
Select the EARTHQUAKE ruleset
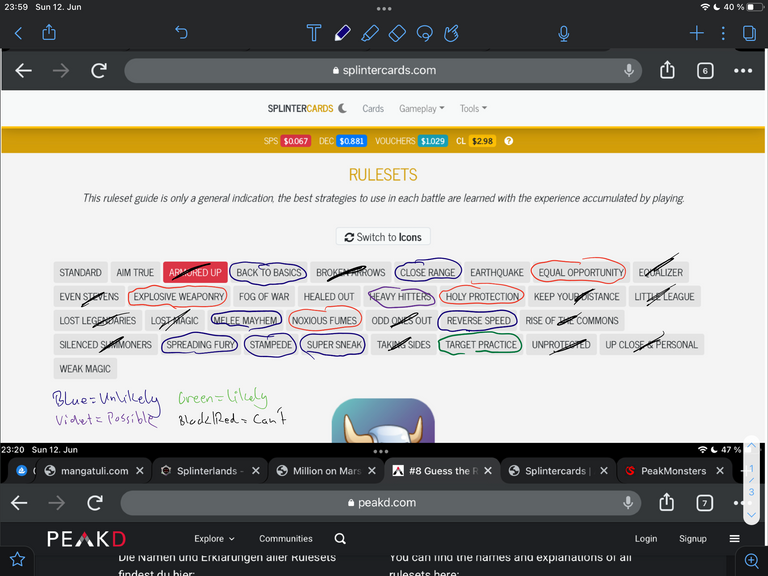coord(497,272)
